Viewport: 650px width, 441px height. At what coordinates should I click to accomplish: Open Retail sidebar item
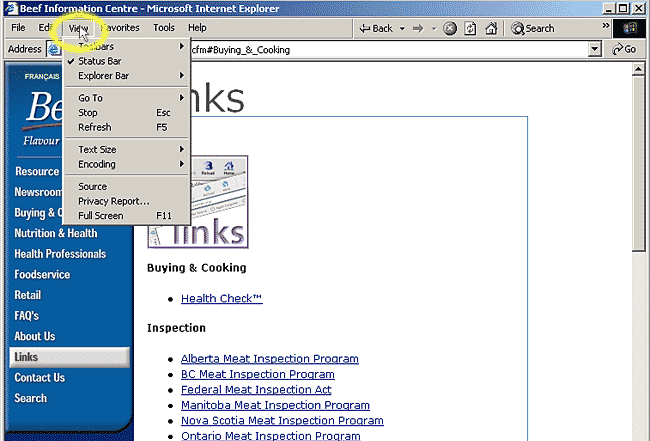coord(27,295)
